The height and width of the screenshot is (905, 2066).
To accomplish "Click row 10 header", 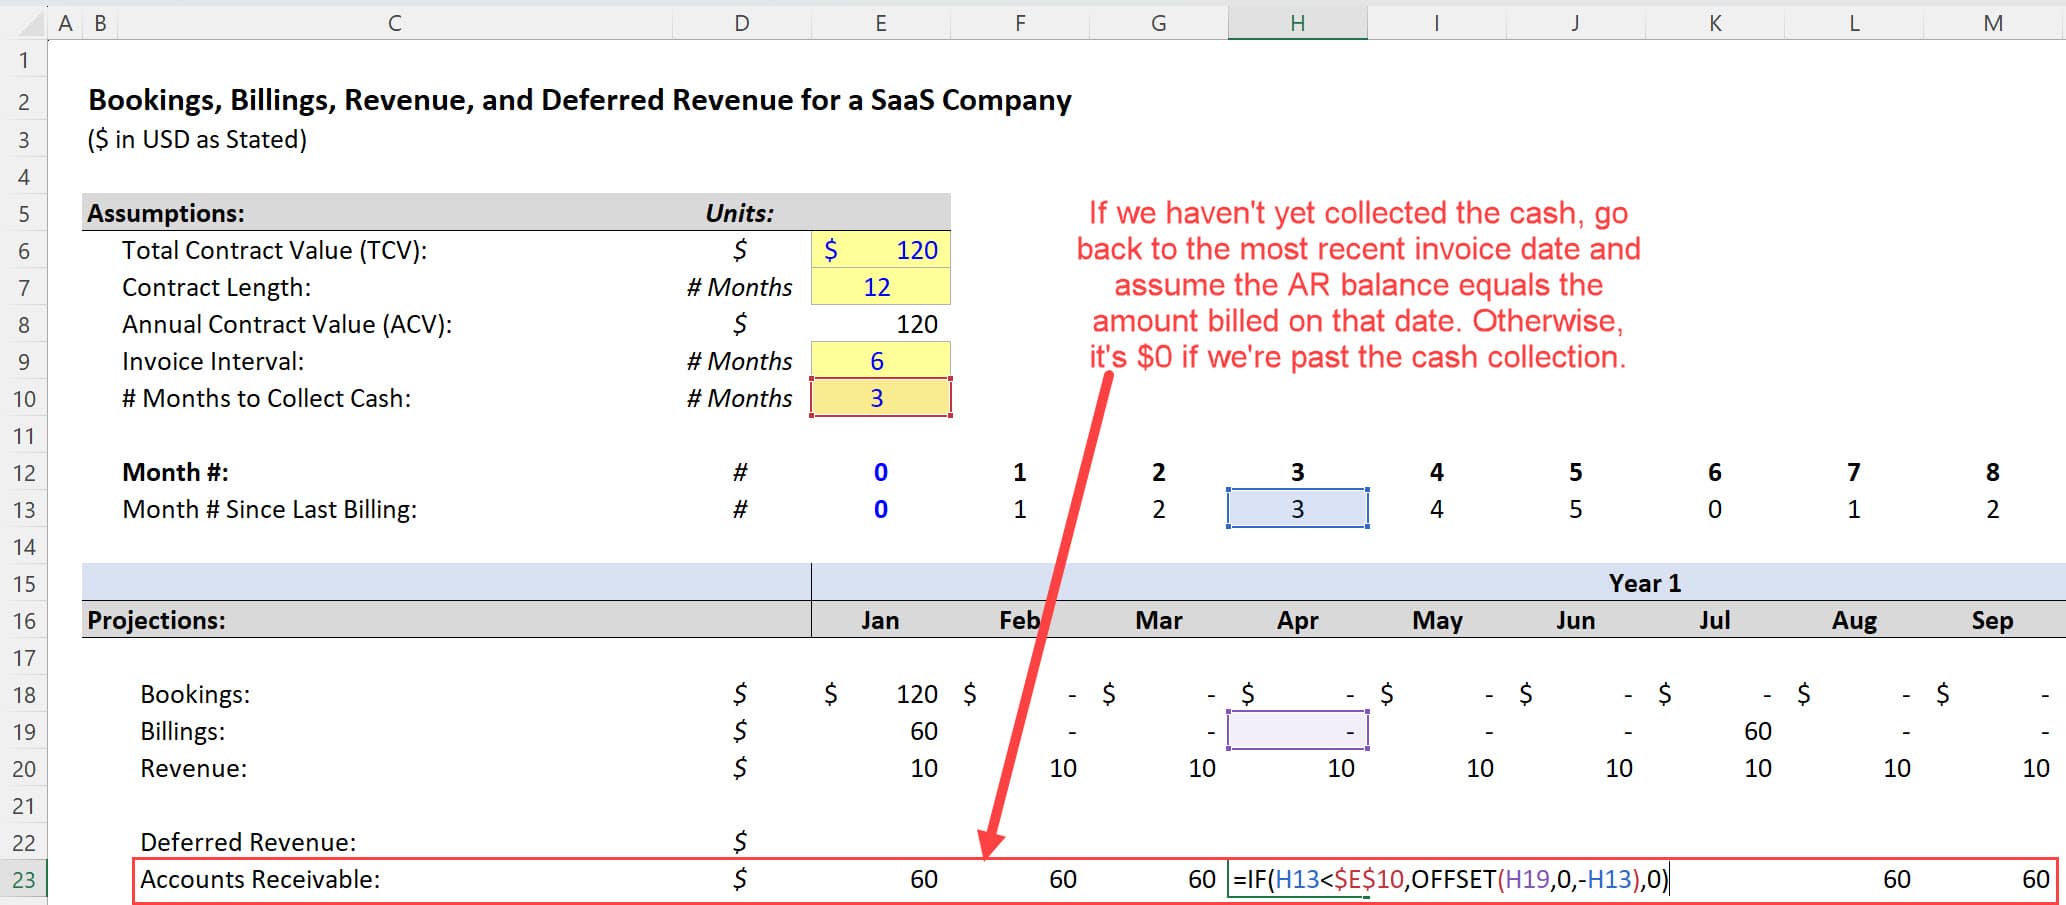I will [25, 398].
